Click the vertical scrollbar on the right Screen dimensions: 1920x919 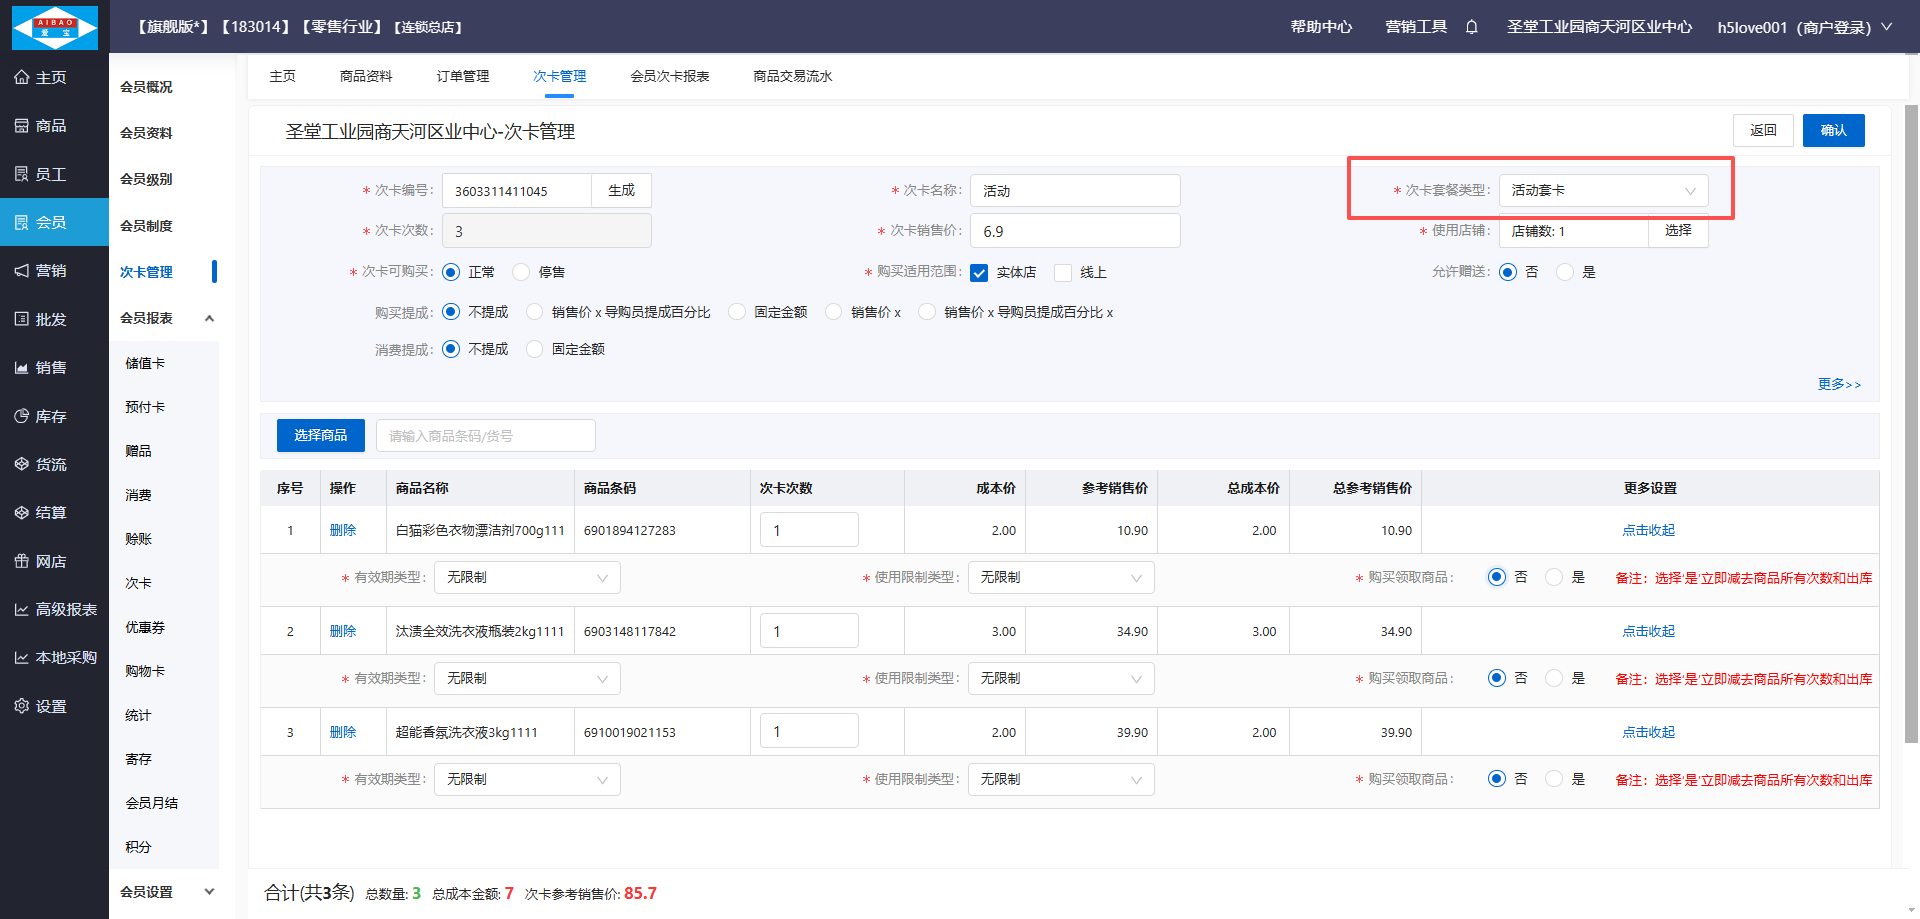[x=1911, y=420]
